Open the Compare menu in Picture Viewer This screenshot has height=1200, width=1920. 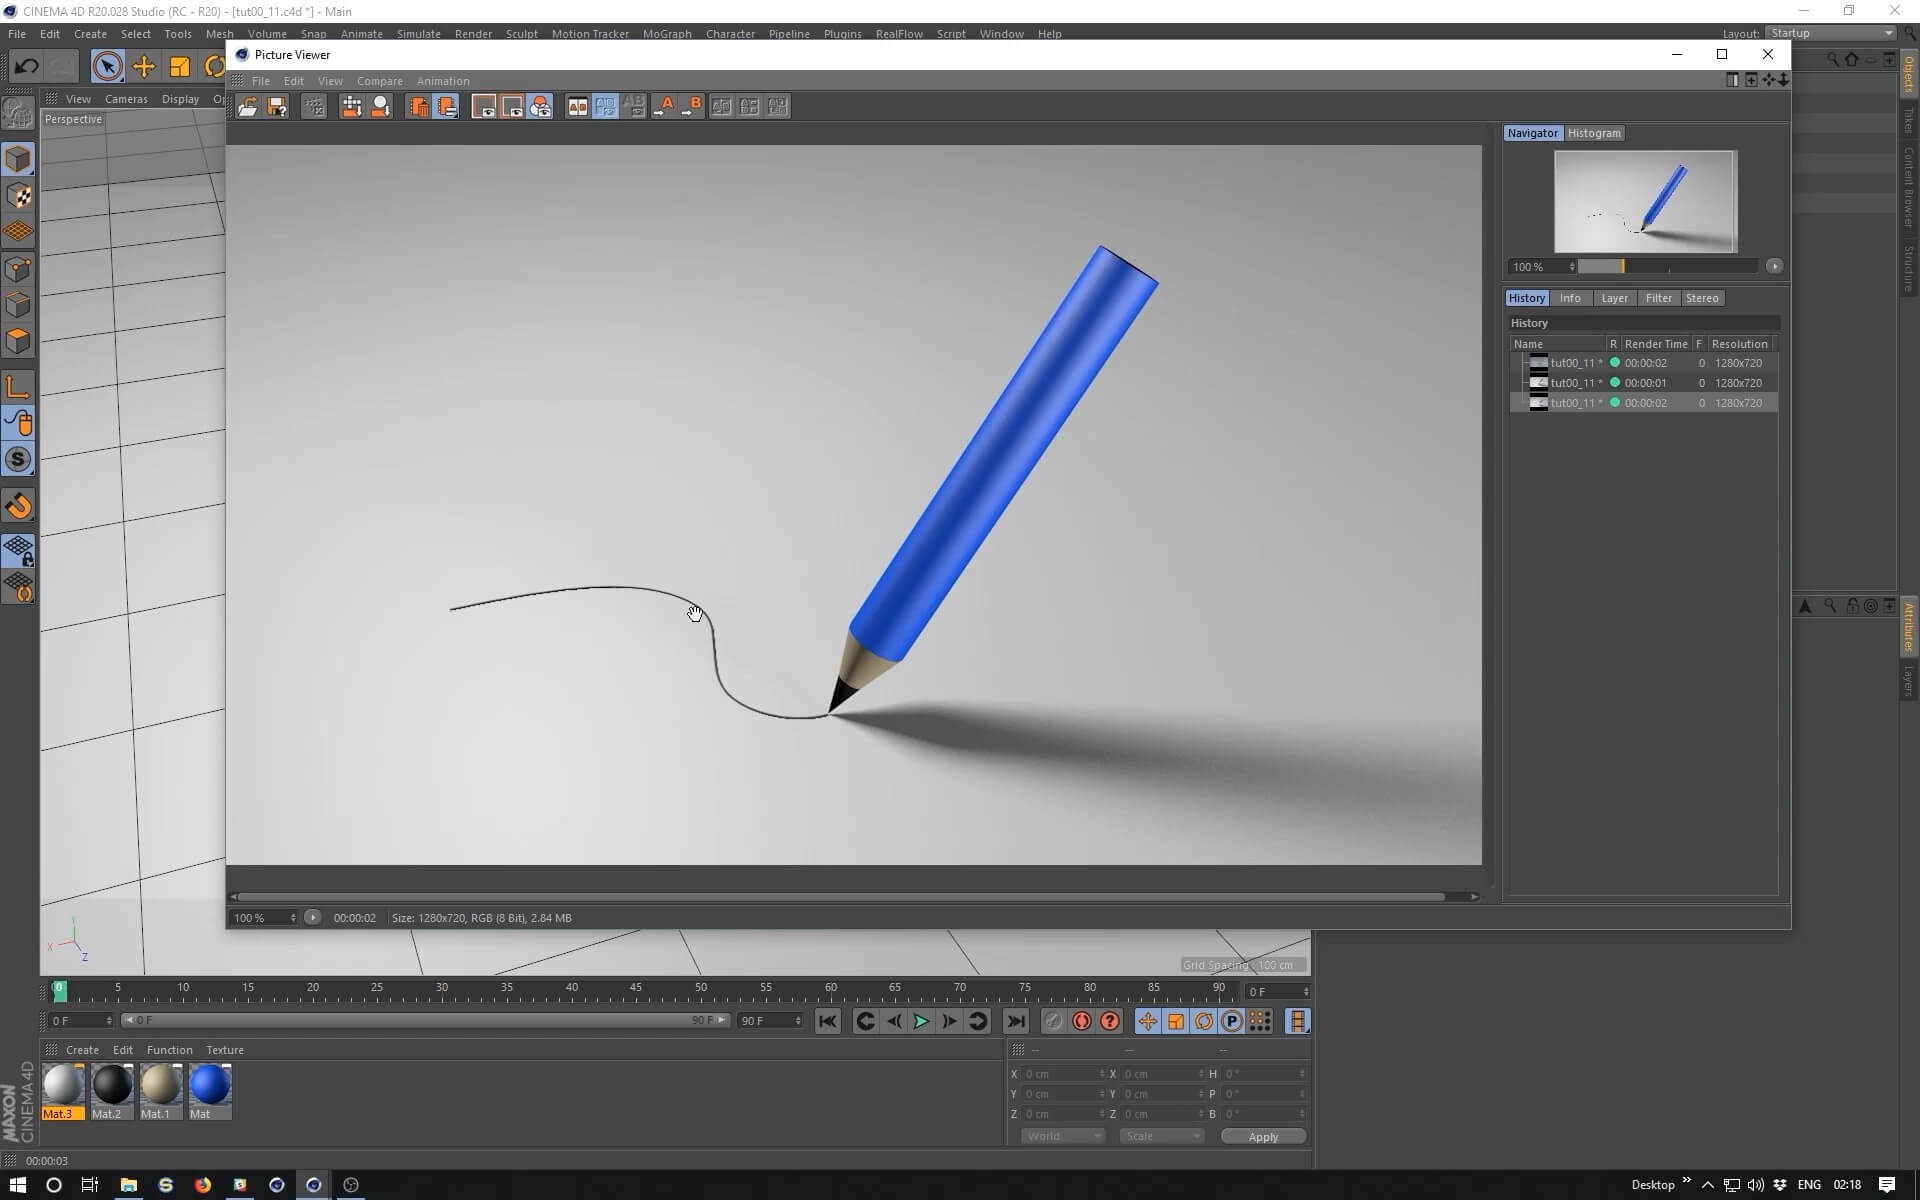(x=379, y=81)
